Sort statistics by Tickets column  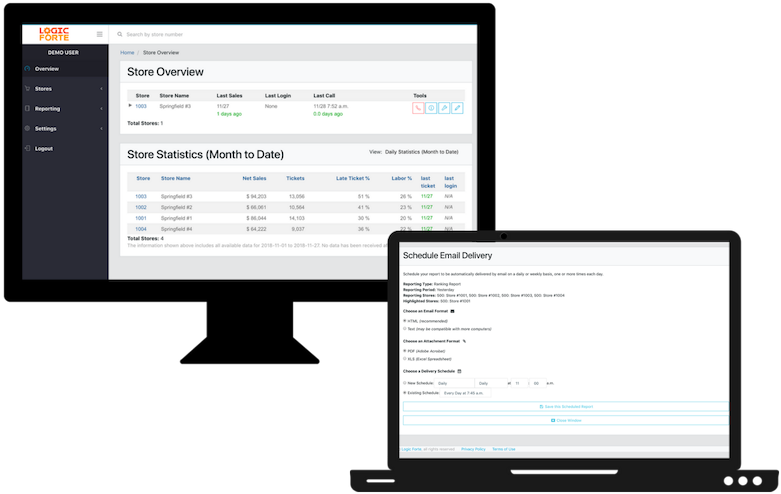pyautogui.click(x=295, y=178)
